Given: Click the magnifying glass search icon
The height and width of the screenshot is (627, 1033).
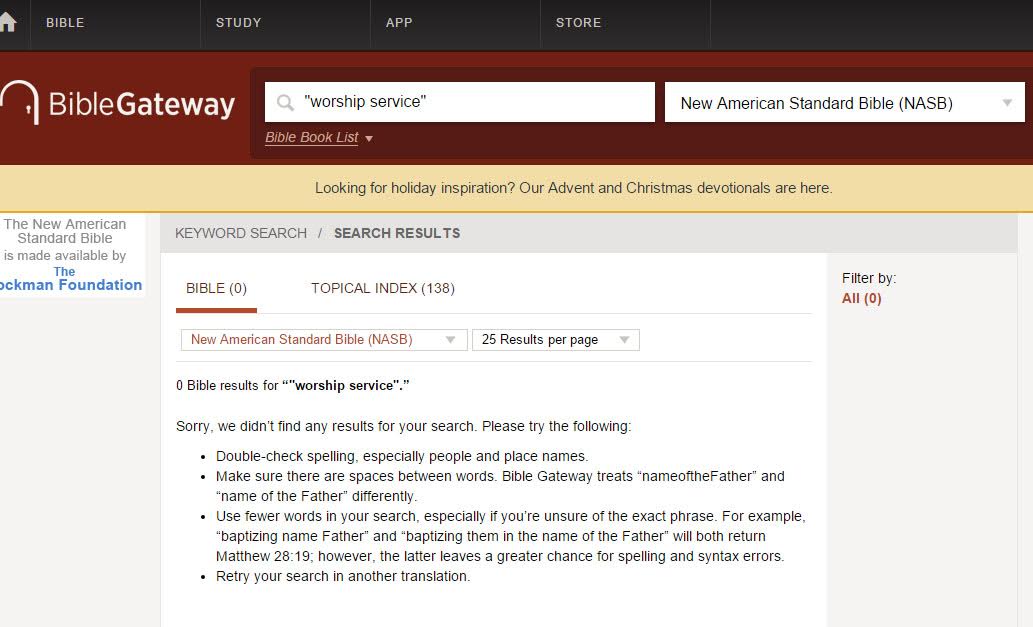Looking at the screenshot, I should click(x=285, y=102).
